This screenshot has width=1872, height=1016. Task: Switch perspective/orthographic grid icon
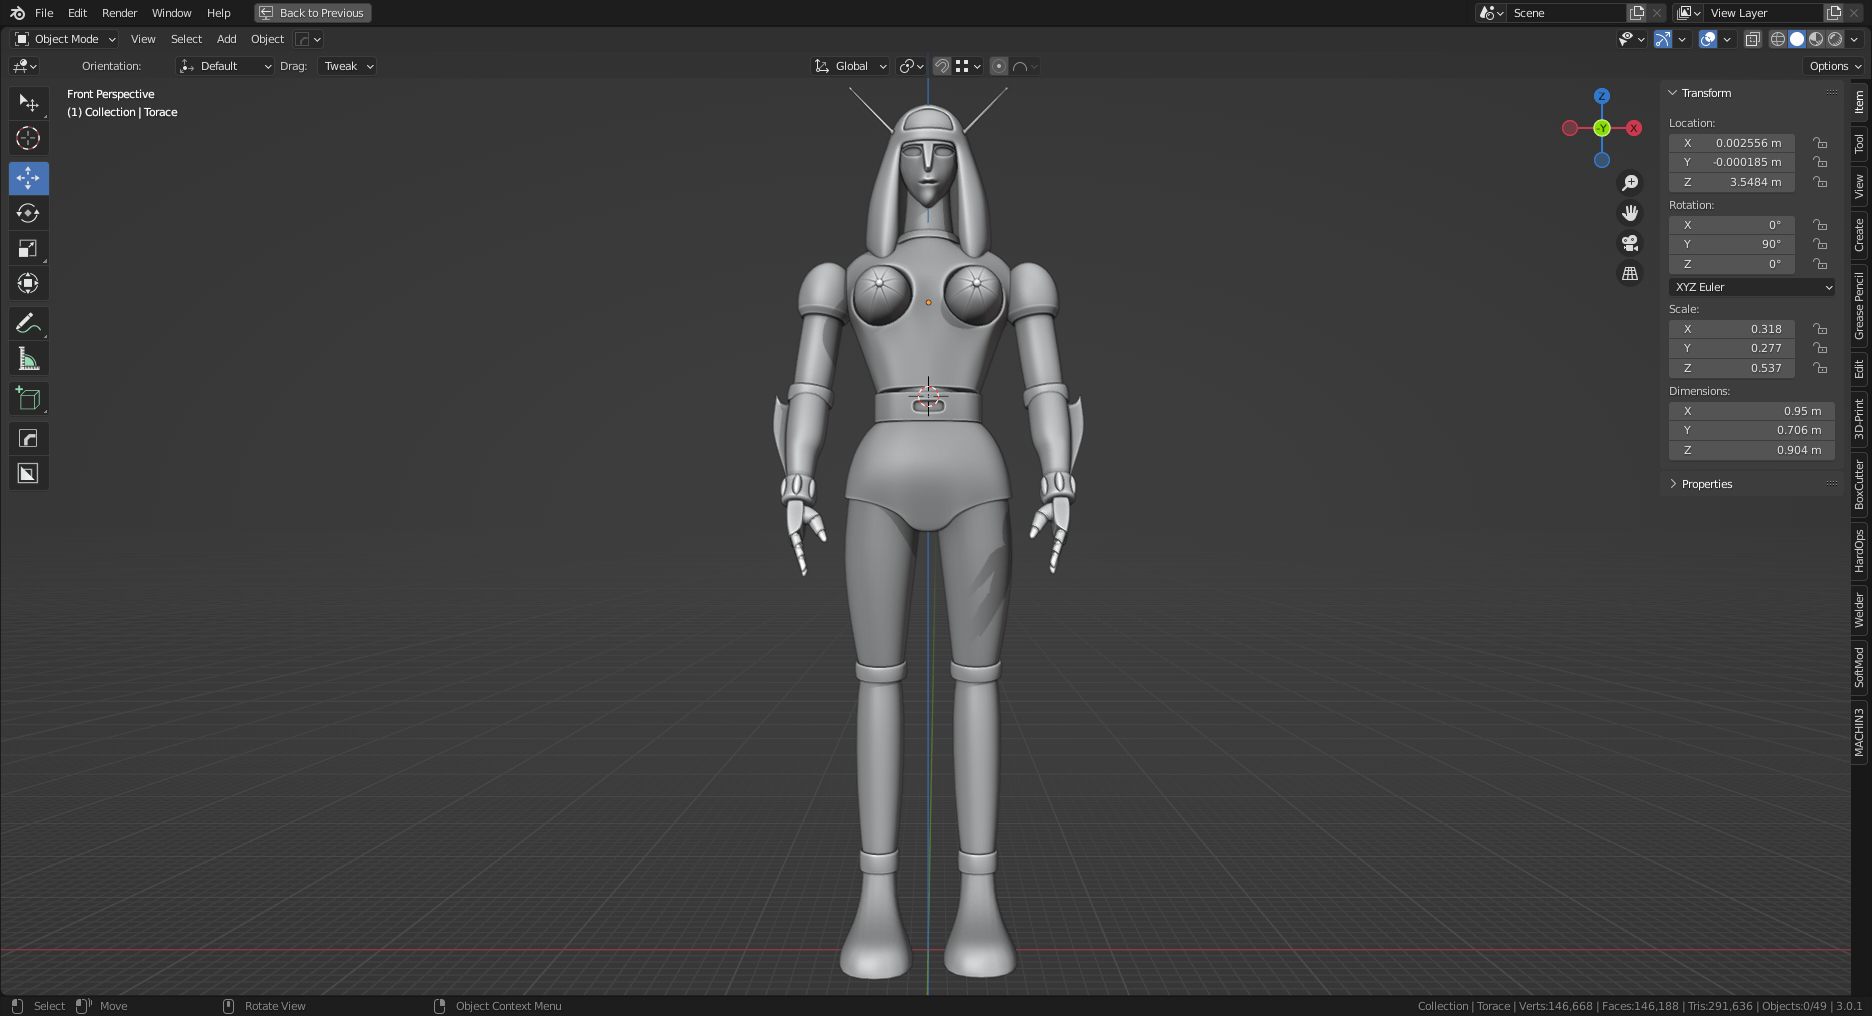[x=1630, y=273]
